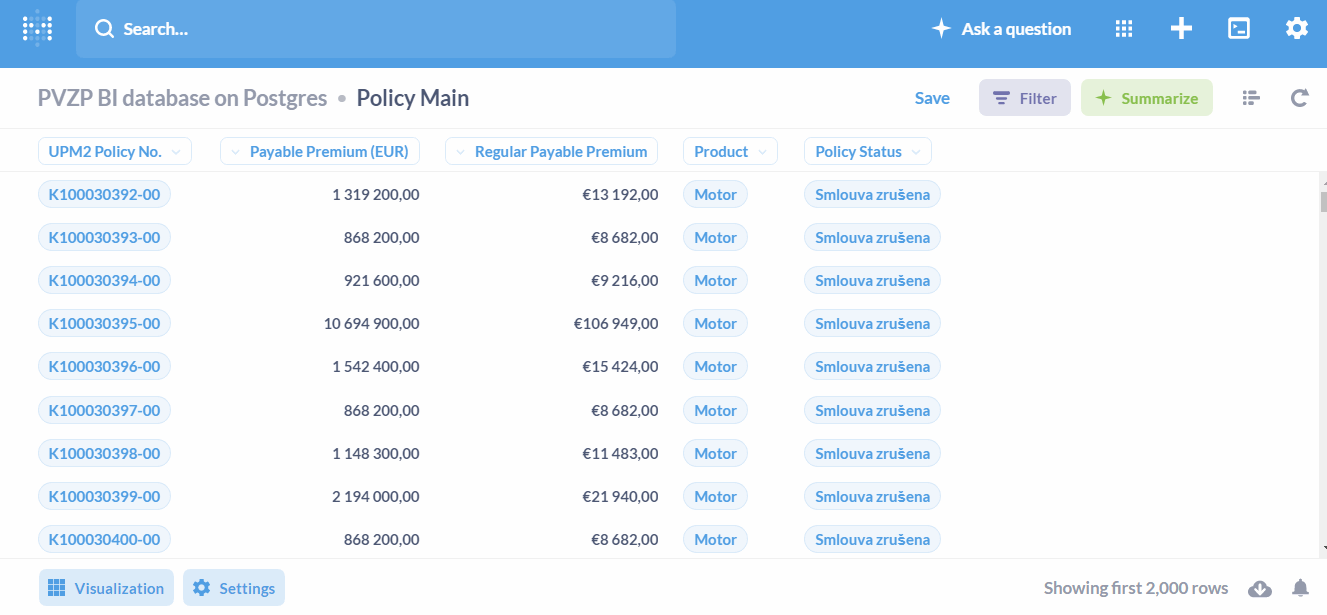The image size is (1327, 615).
Task: Open the question notebook editor icon
Action: [x=1250, y=97]
